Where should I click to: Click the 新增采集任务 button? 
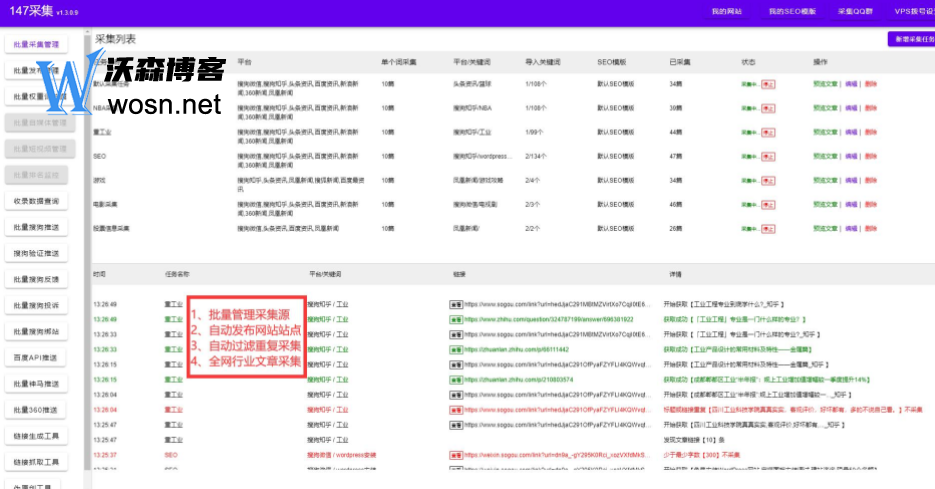click(913, 39)
